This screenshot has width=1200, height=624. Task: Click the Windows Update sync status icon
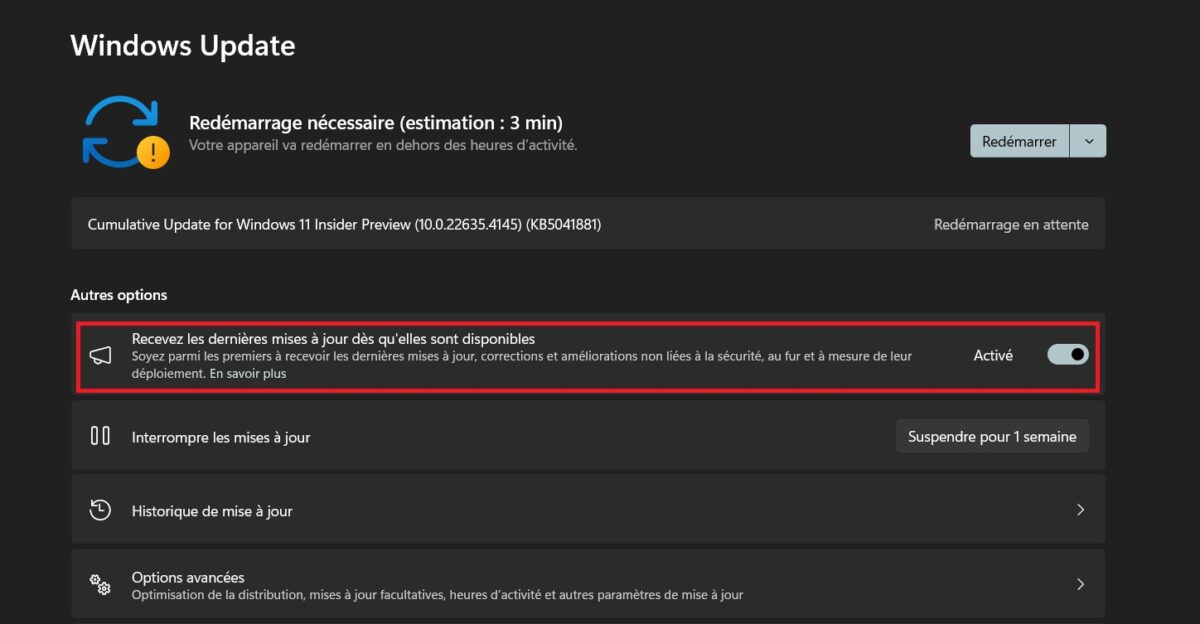(125, 132)
